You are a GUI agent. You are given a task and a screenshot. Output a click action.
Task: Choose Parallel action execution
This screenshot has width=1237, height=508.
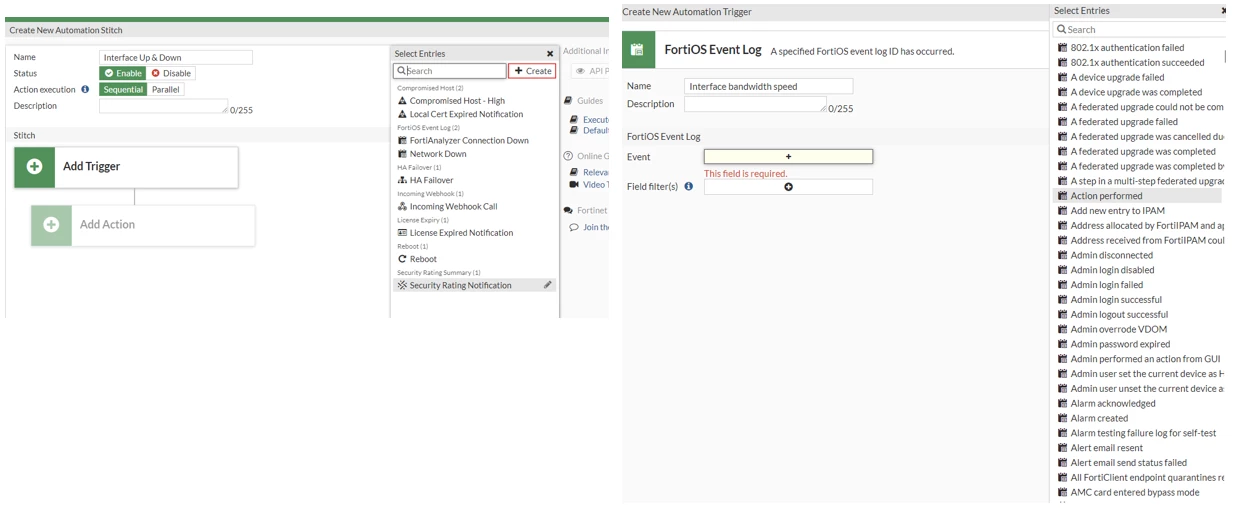tap(166, 89)
